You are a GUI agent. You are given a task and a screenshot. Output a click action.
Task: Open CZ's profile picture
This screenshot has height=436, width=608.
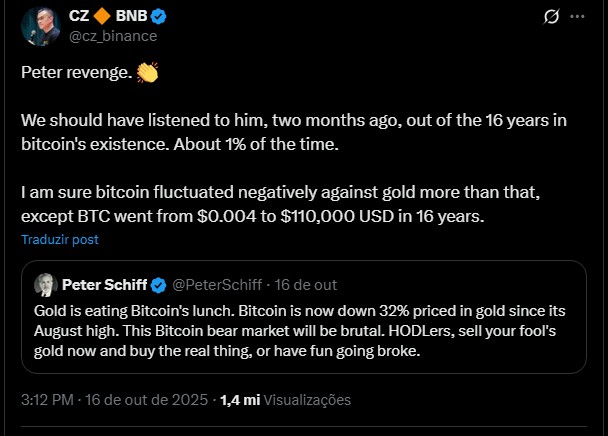(38, 25)
